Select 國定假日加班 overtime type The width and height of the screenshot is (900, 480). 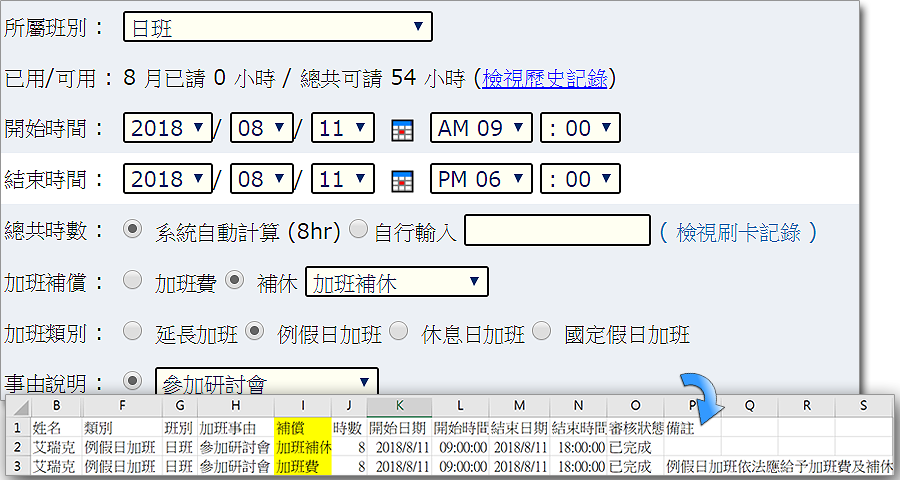[x=541, y=331]
